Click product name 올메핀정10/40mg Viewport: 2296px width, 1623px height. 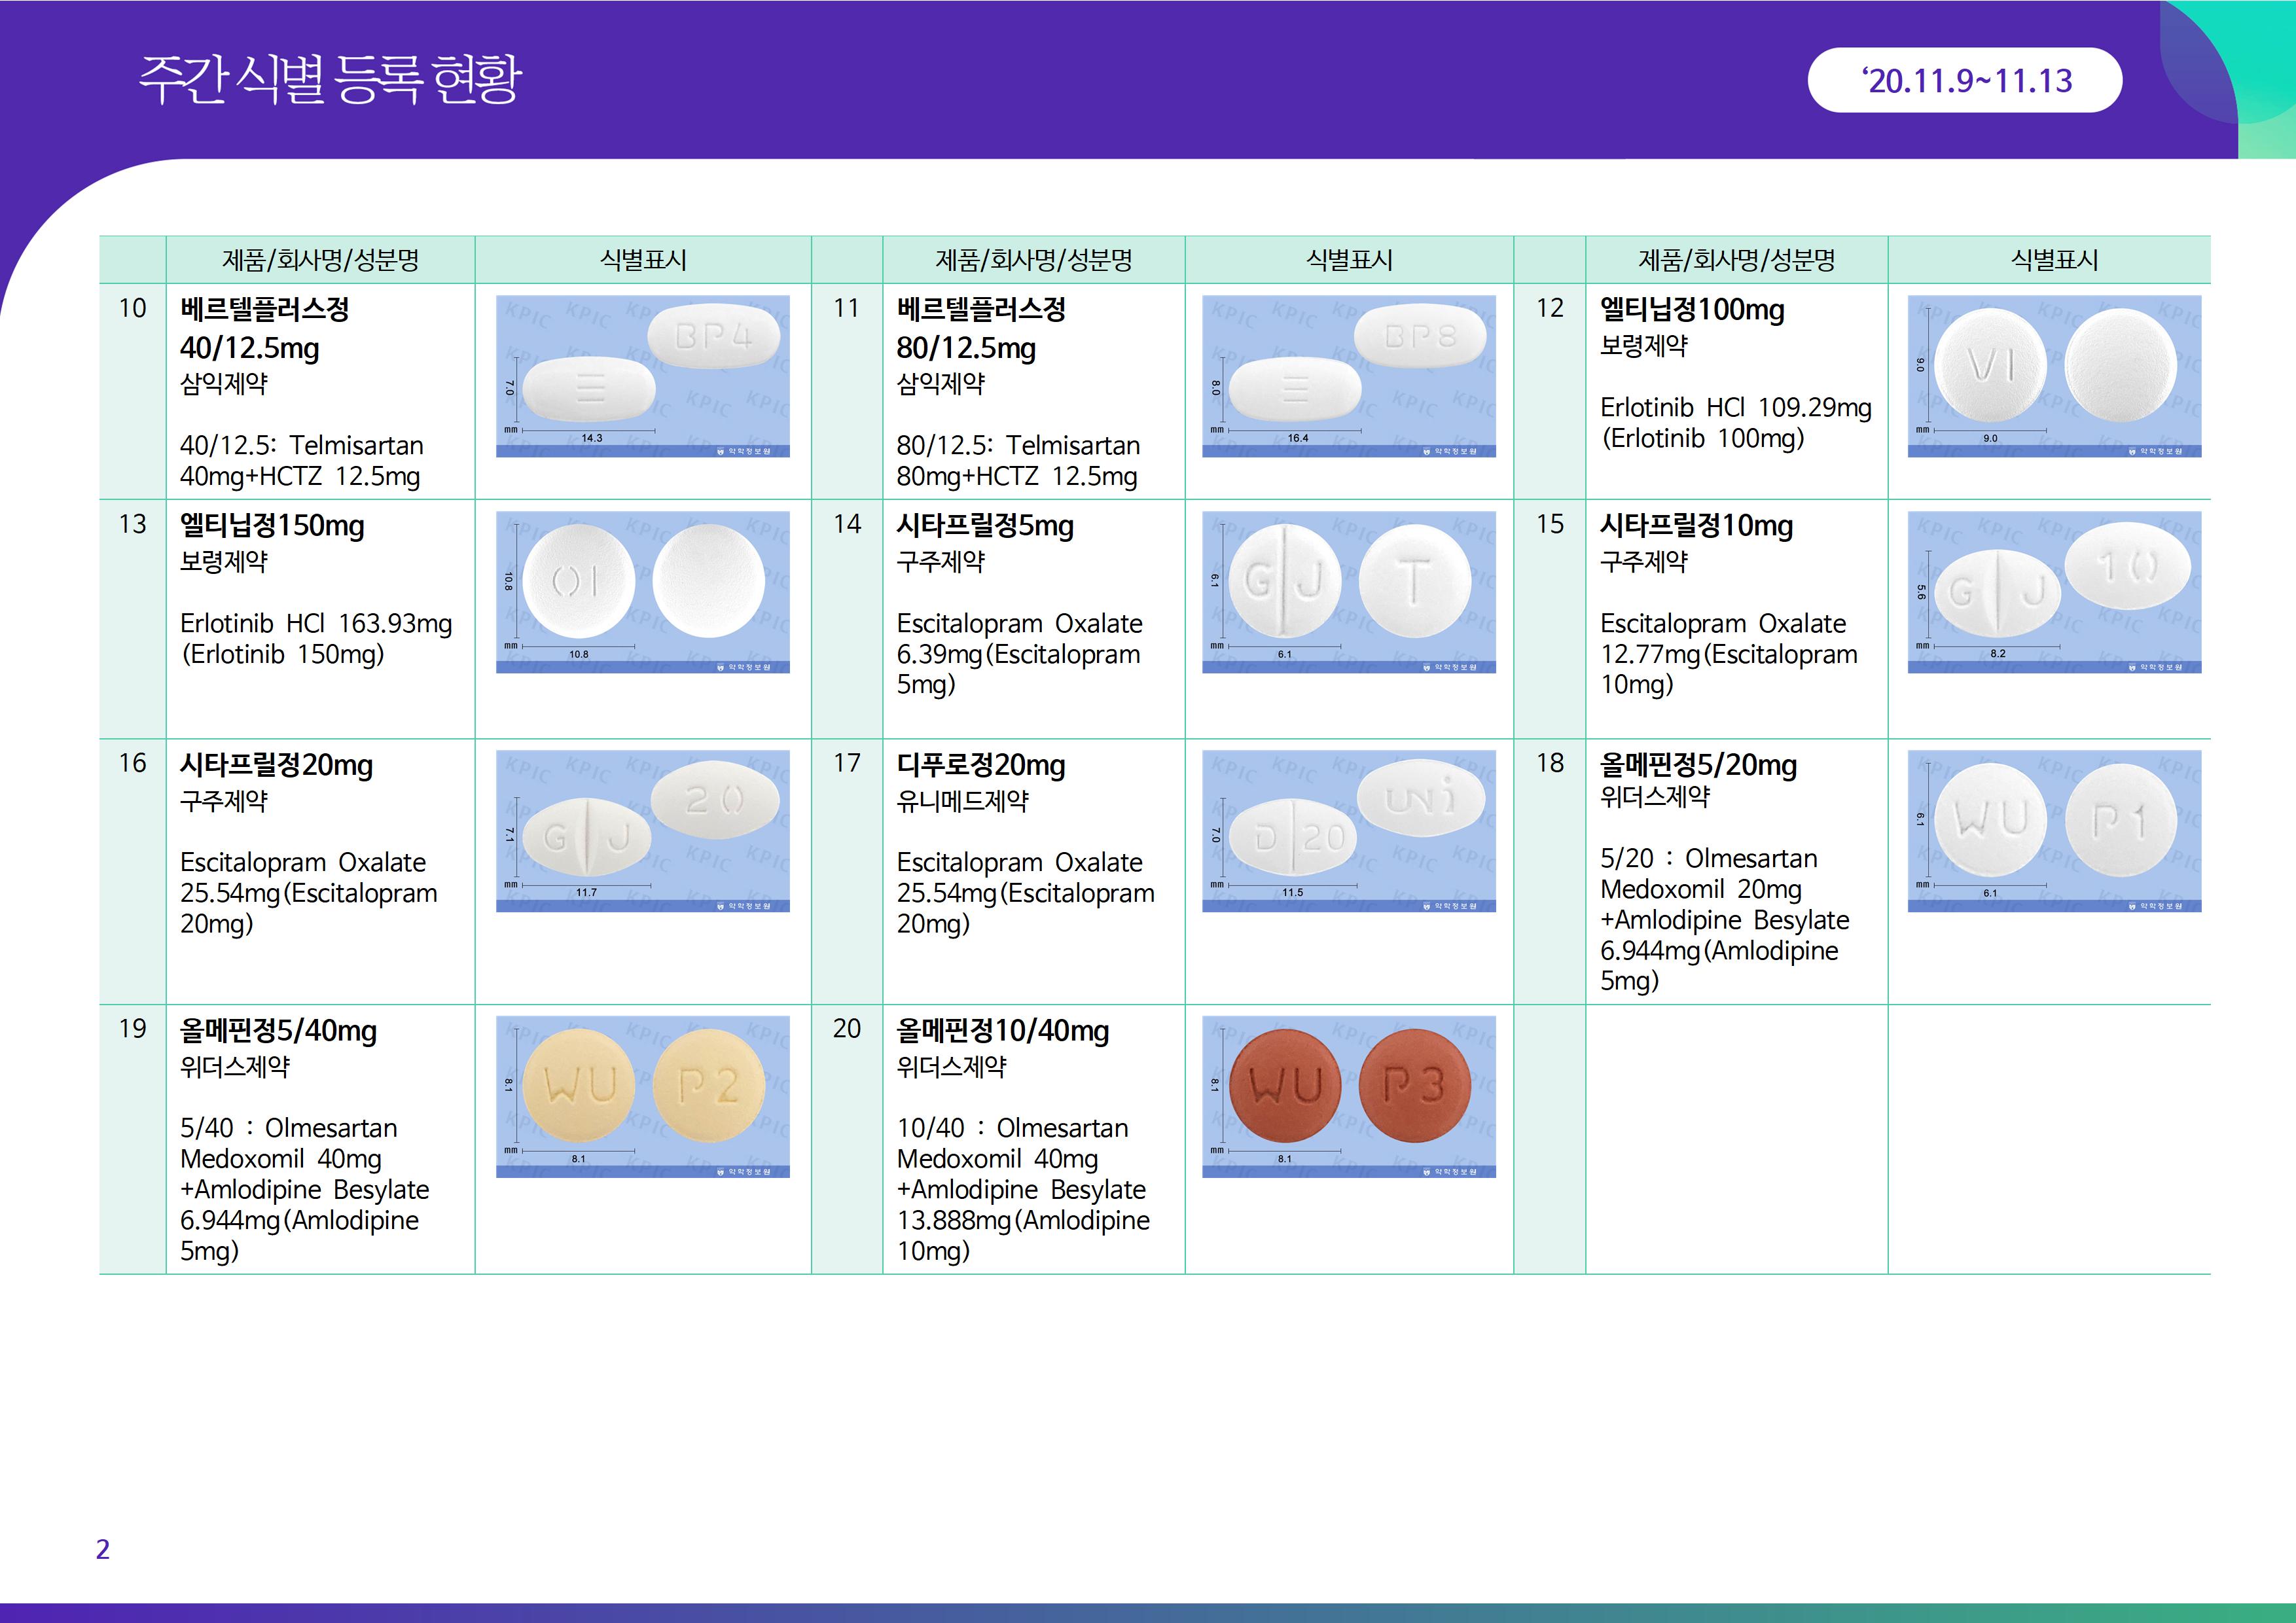[1003, 1031]
